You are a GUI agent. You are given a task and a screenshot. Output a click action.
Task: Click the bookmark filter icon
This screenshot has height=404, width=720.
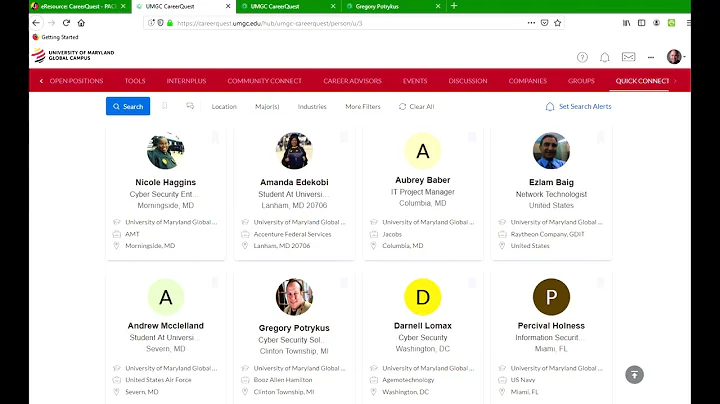point(165,106)
